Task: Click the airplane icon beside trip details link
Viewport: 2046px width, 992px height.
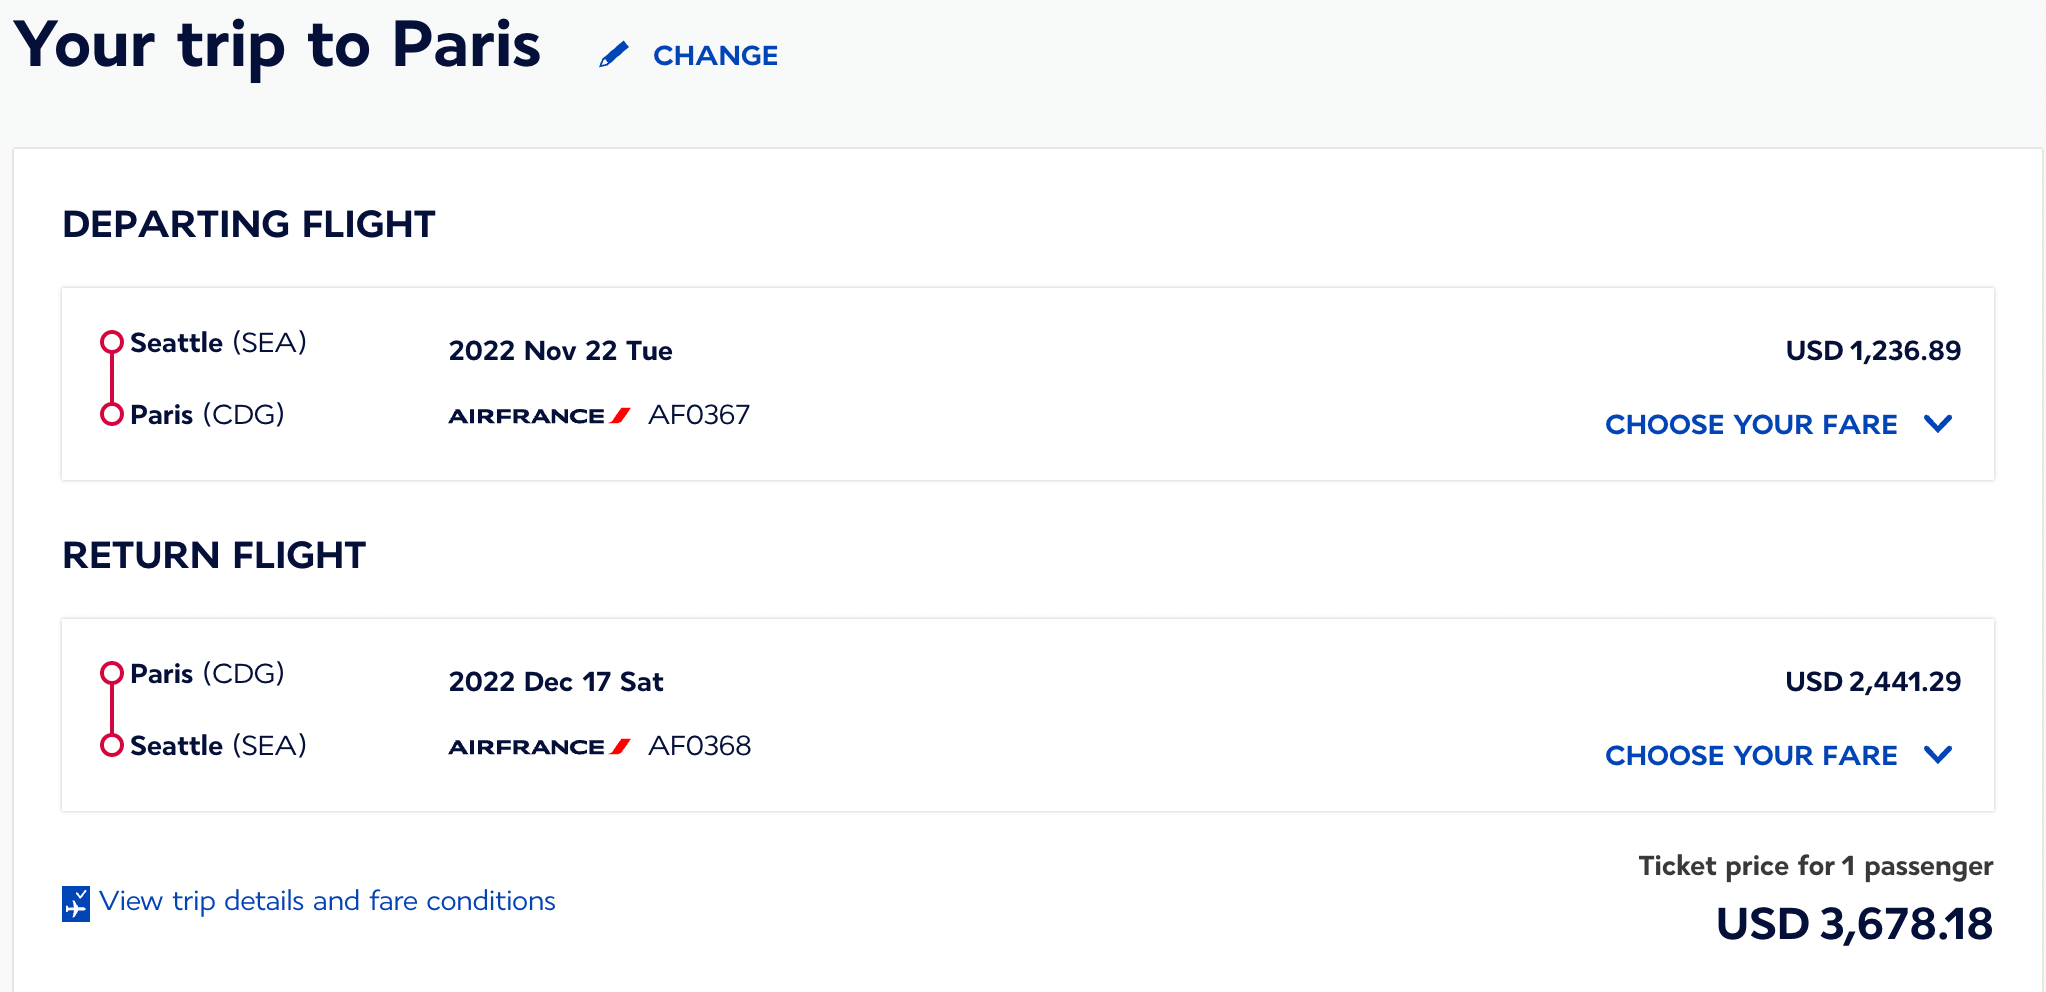Action: coord(76,901)
